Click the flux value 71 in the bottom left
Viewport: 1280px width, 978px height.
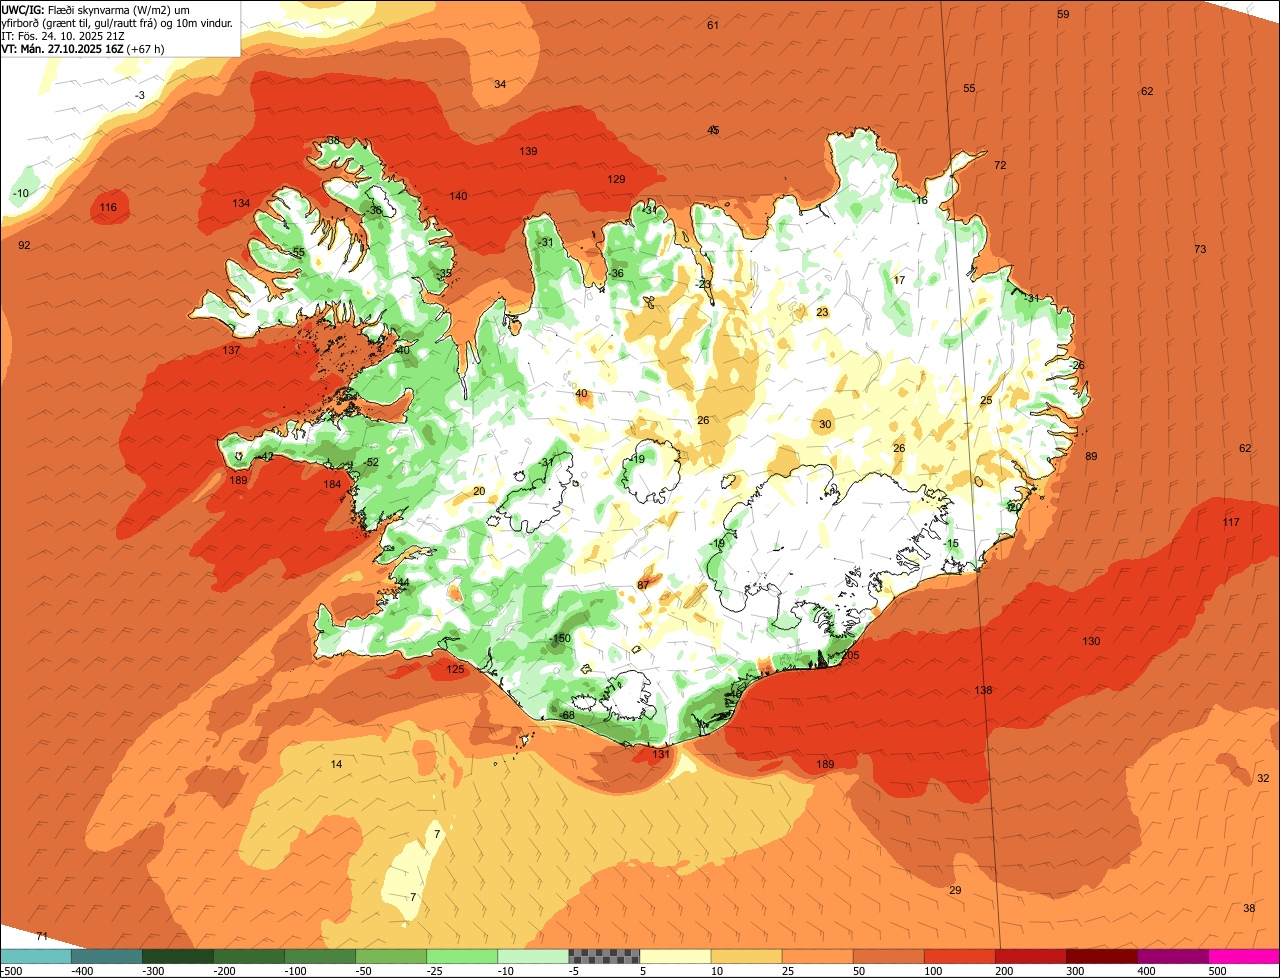[41, 936]
